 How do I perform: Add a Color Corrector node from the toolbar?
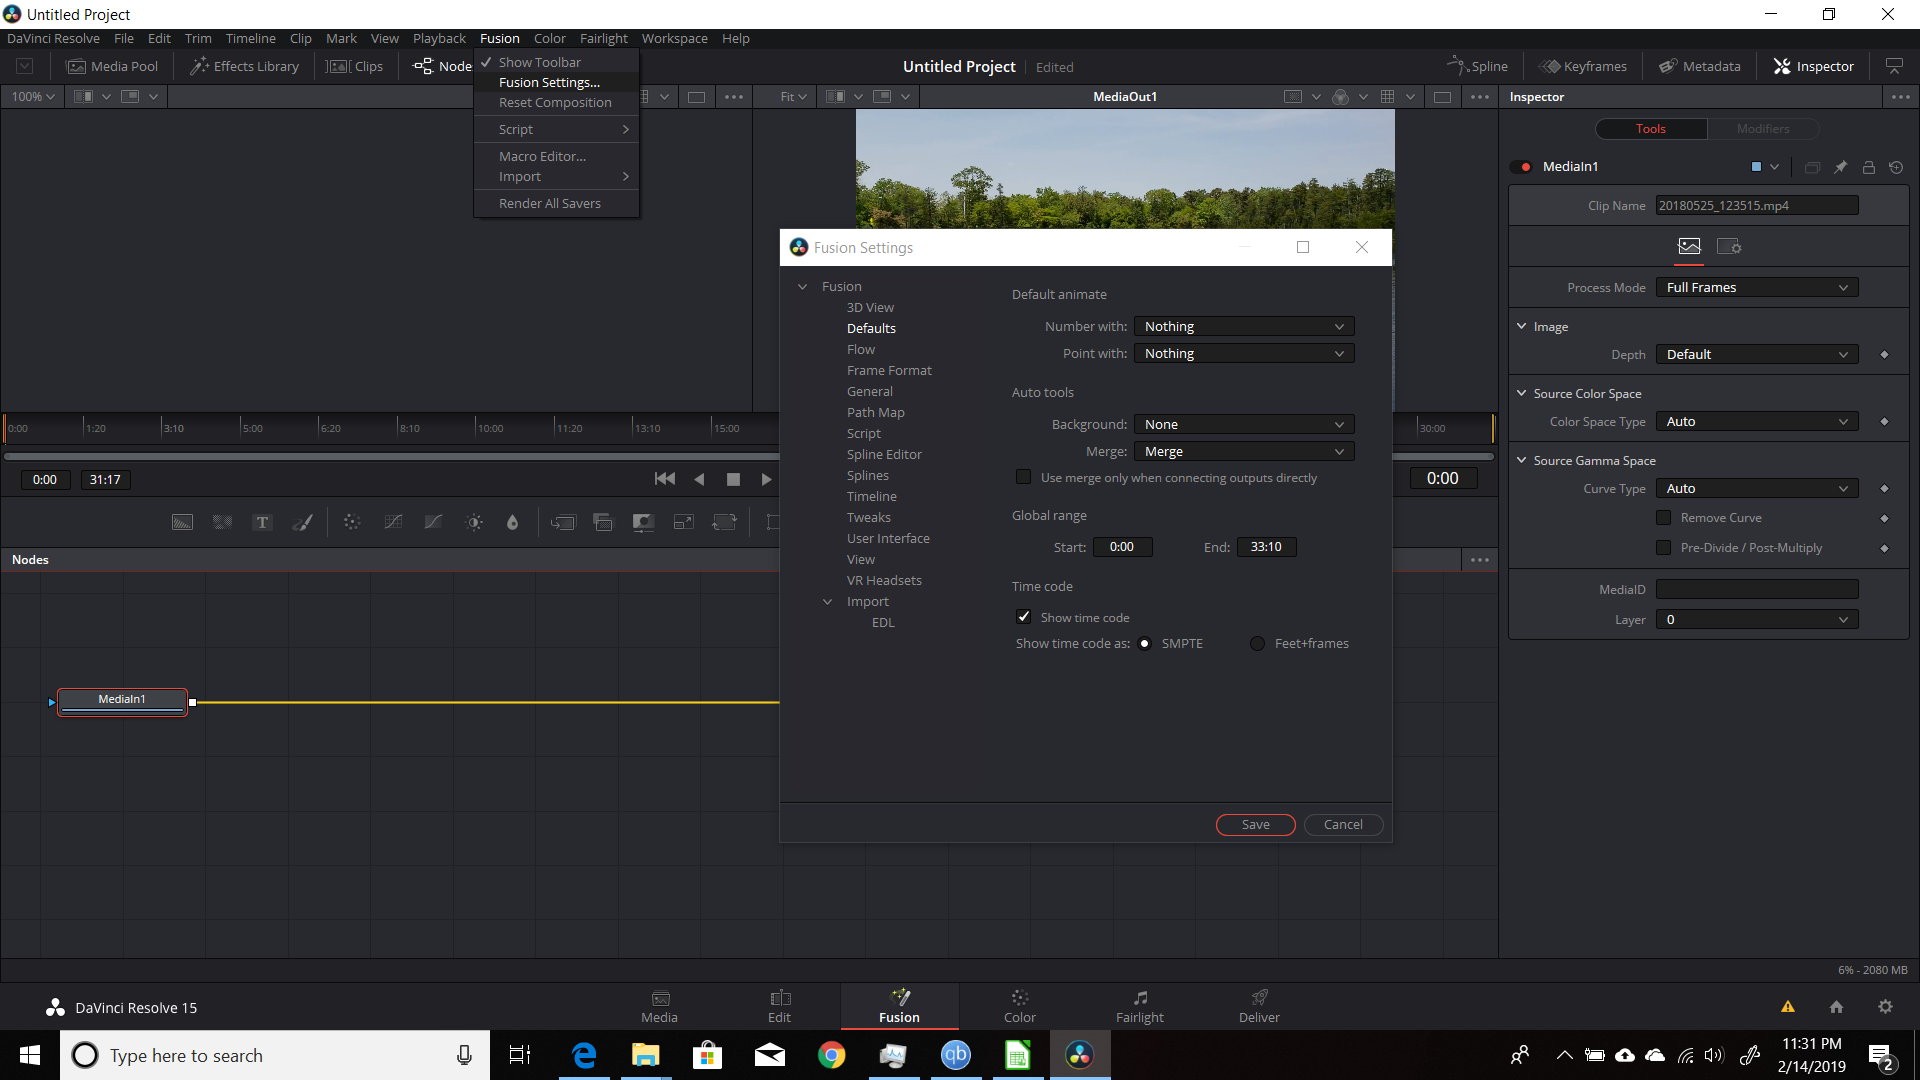352,522
